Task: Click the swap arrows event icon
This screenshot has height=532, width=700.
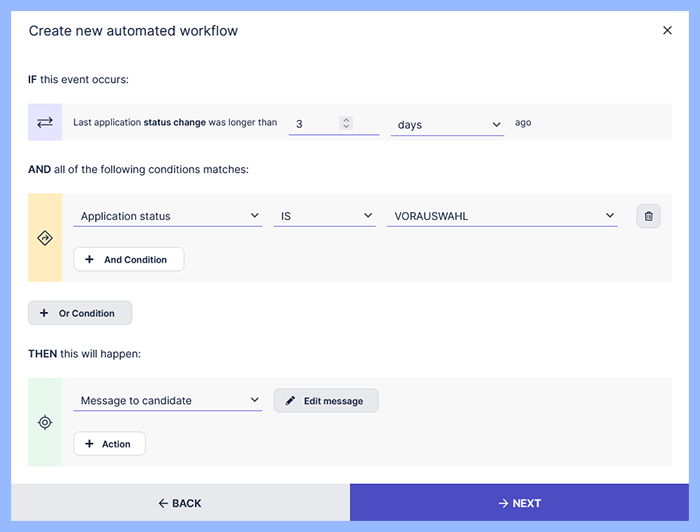Action: pos(45,122)
